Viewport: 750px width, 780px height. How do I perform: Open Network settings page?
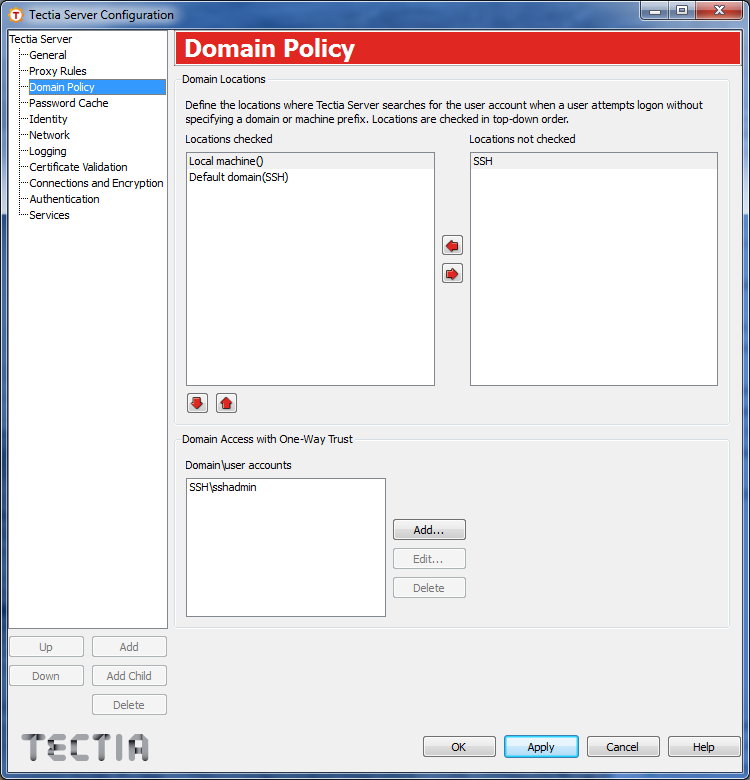click(x=49, y=135)
